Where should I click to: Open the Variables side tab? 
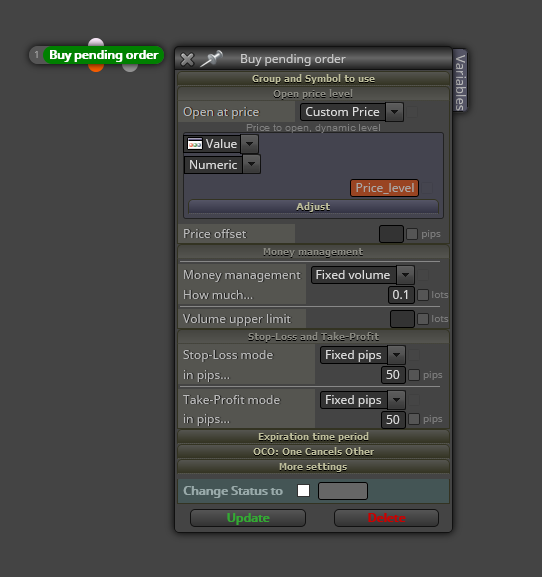tap(460, 81)
